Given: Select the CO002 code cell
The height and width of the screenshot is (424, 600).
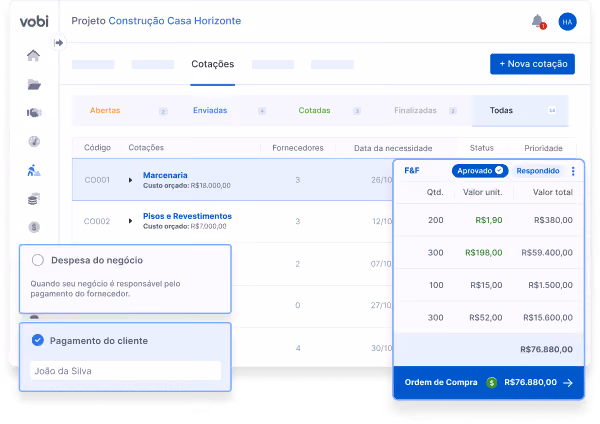Looking at the screenshot, I should pos(97,221).
